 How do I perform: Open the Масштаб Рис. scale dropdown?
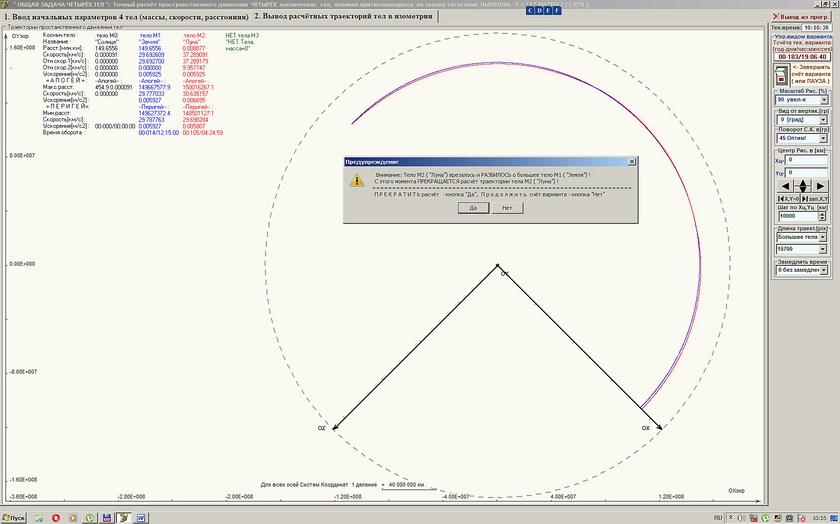pos(825,100)
